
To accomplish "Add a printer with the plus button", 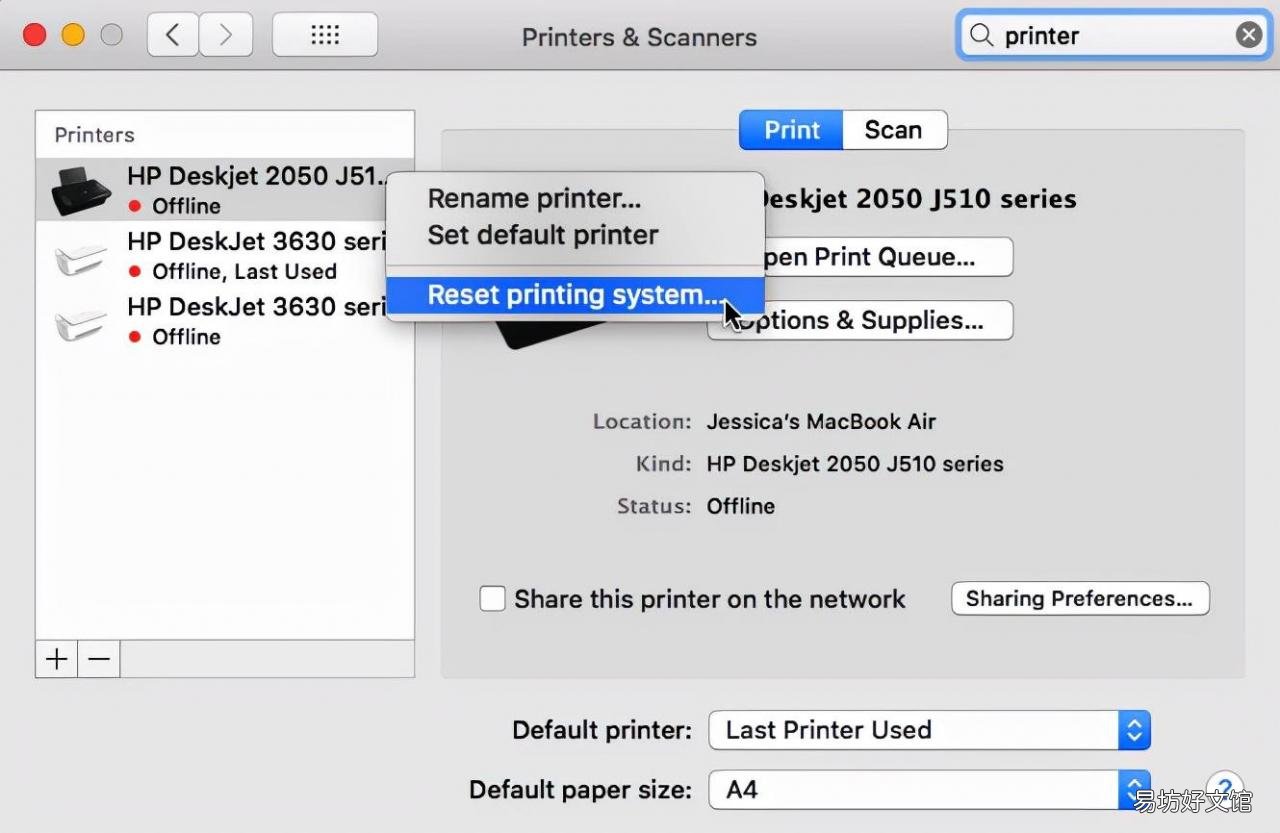I will coord(57,659).
